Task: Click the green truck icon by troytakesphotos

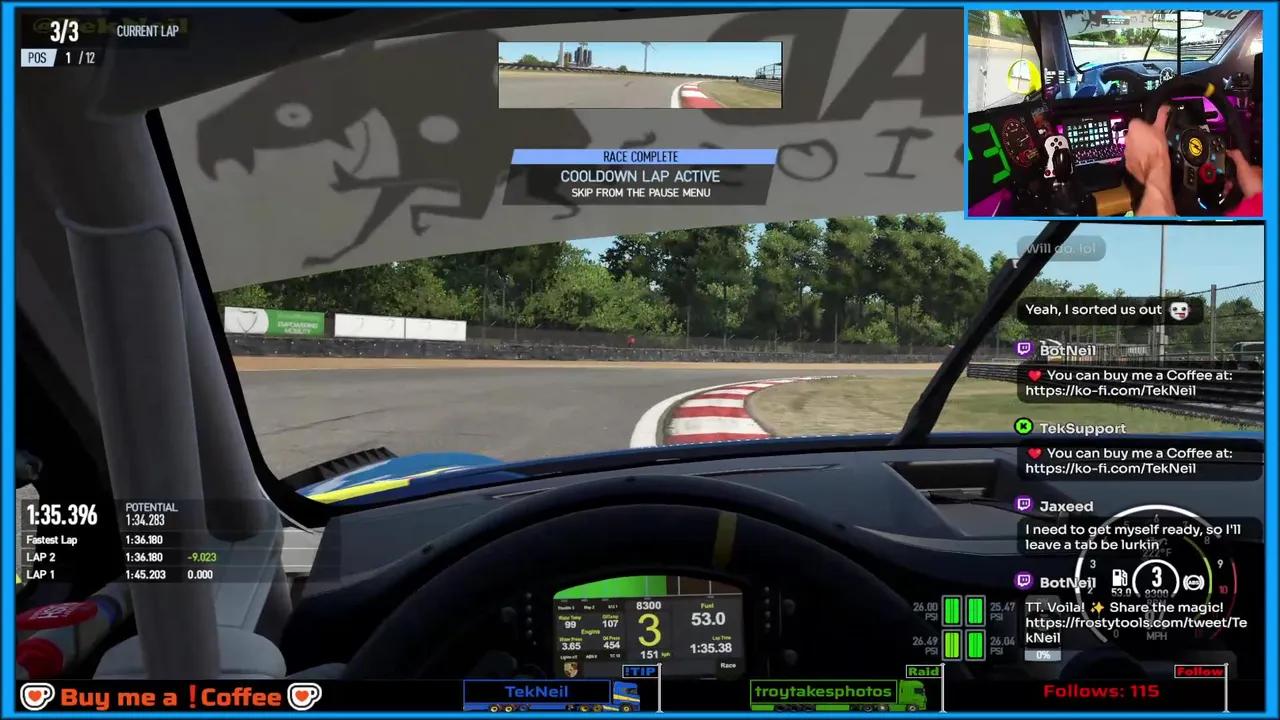Action: click(912, 694)
